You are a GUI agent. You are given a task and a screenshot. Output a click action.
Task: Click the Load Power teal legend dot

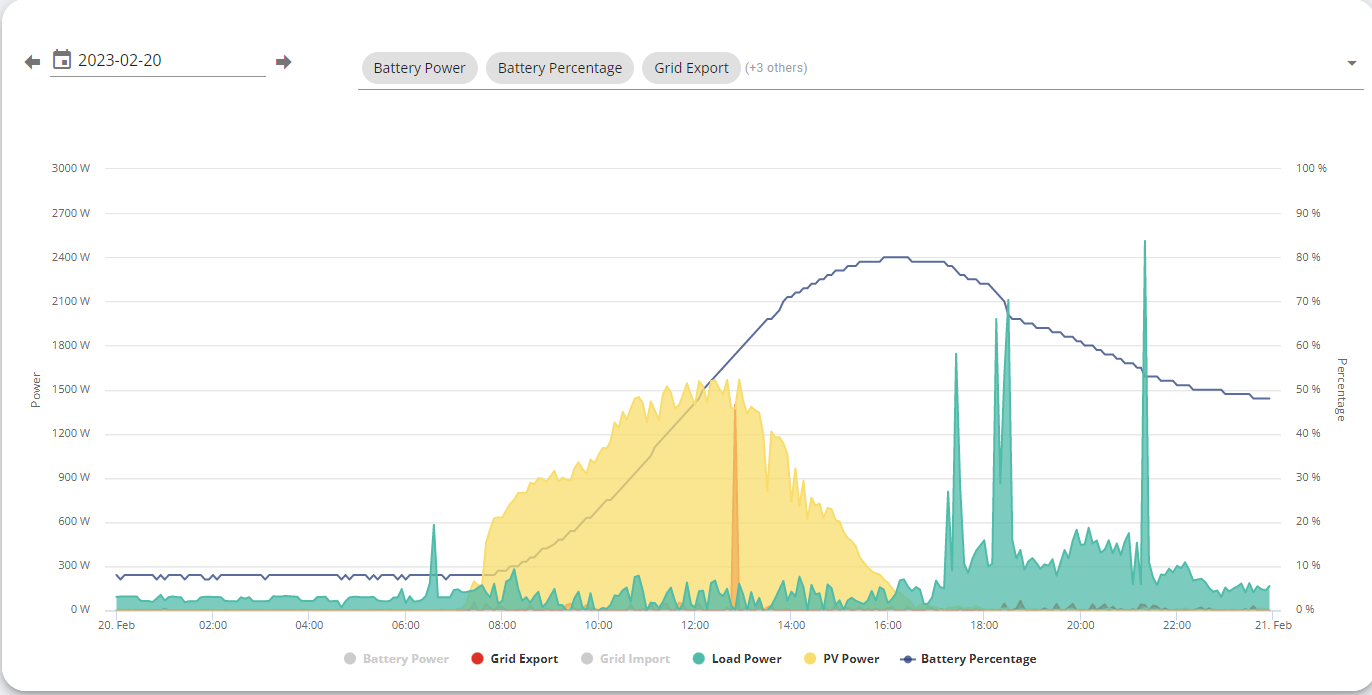click(698, 659)
